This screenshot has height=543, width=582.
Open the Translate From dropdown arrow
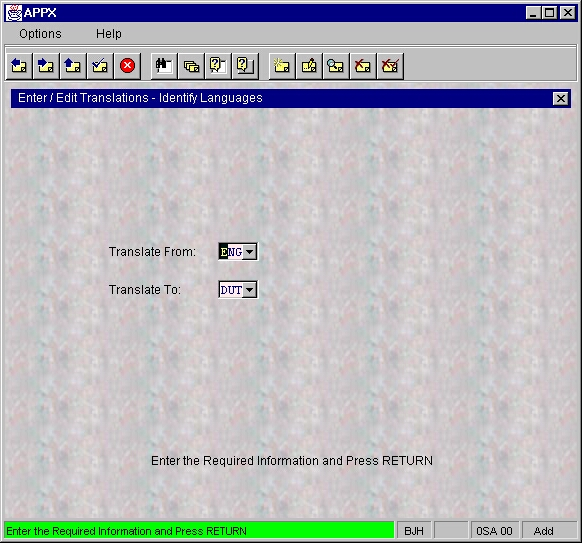point(250,252)
